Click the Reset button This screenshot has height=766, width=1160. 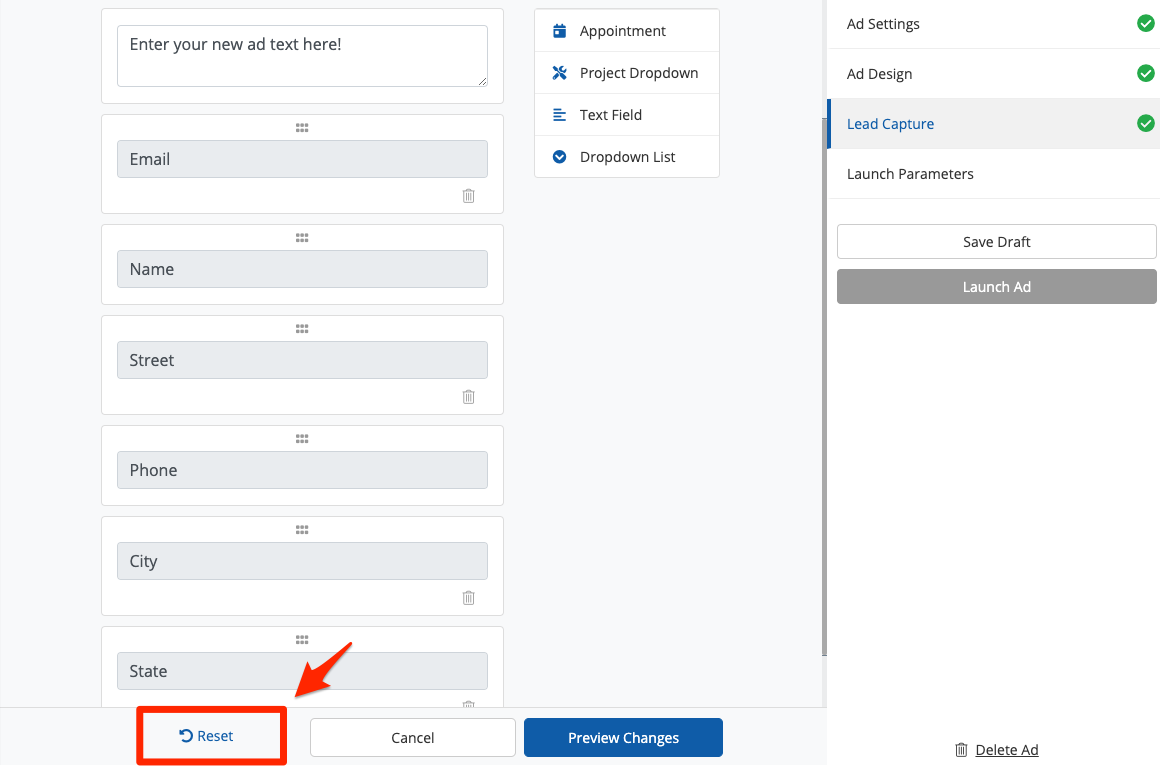coord(207,736)
